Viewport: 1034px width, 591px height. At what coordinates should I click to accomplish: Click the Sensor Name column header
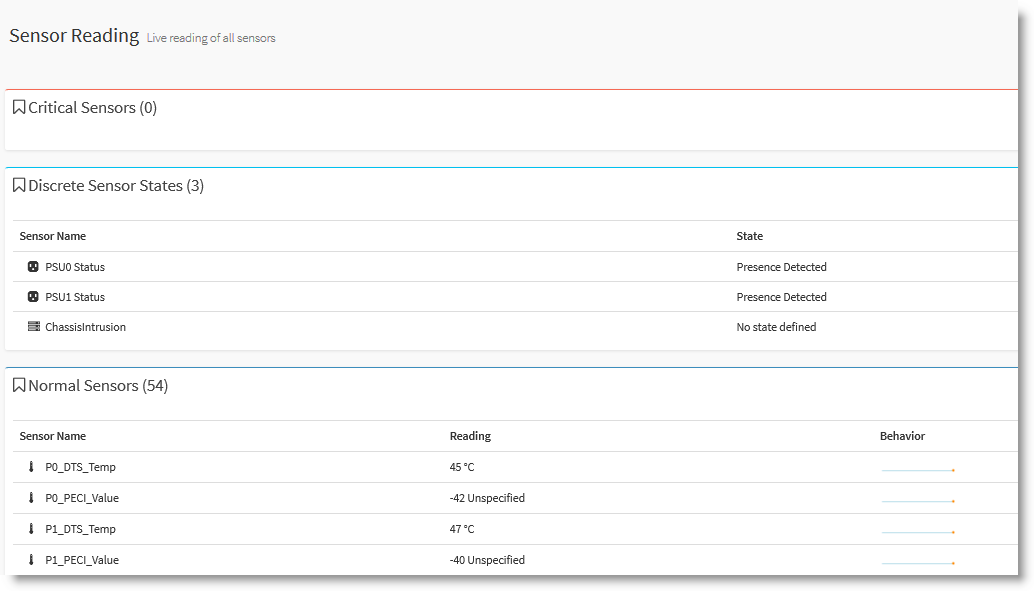(52, 436)
